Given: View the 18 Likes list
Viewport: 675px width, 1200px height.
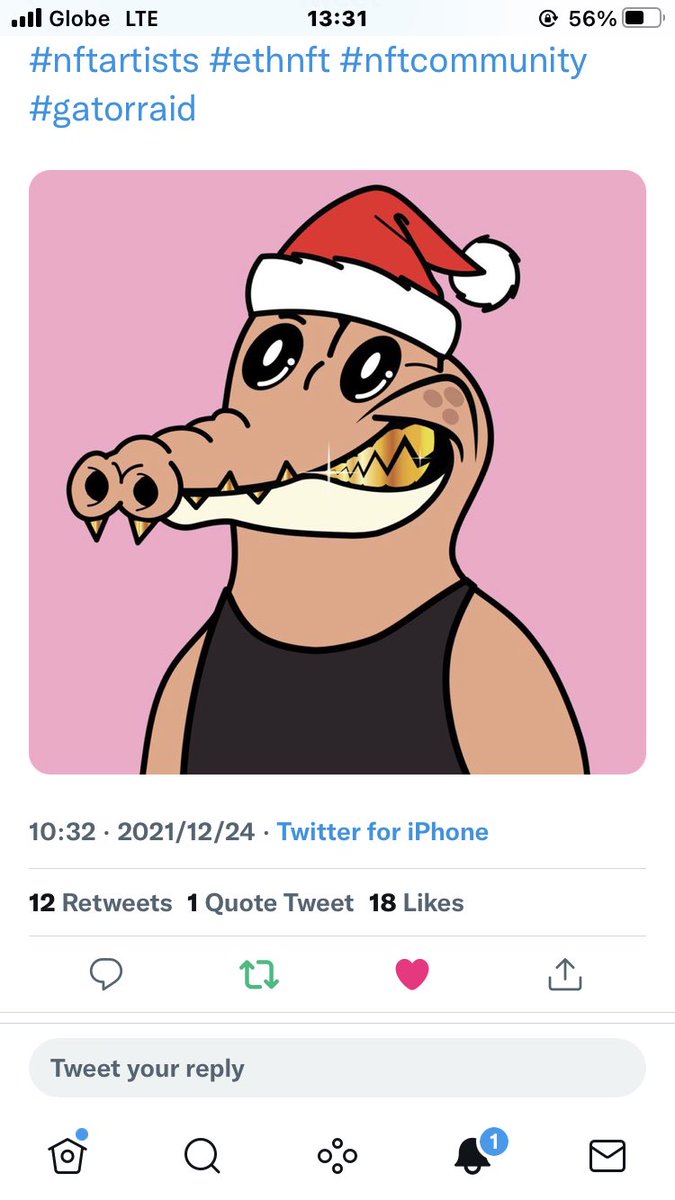Looking at the screenshot, I should [x=416, y=903].
